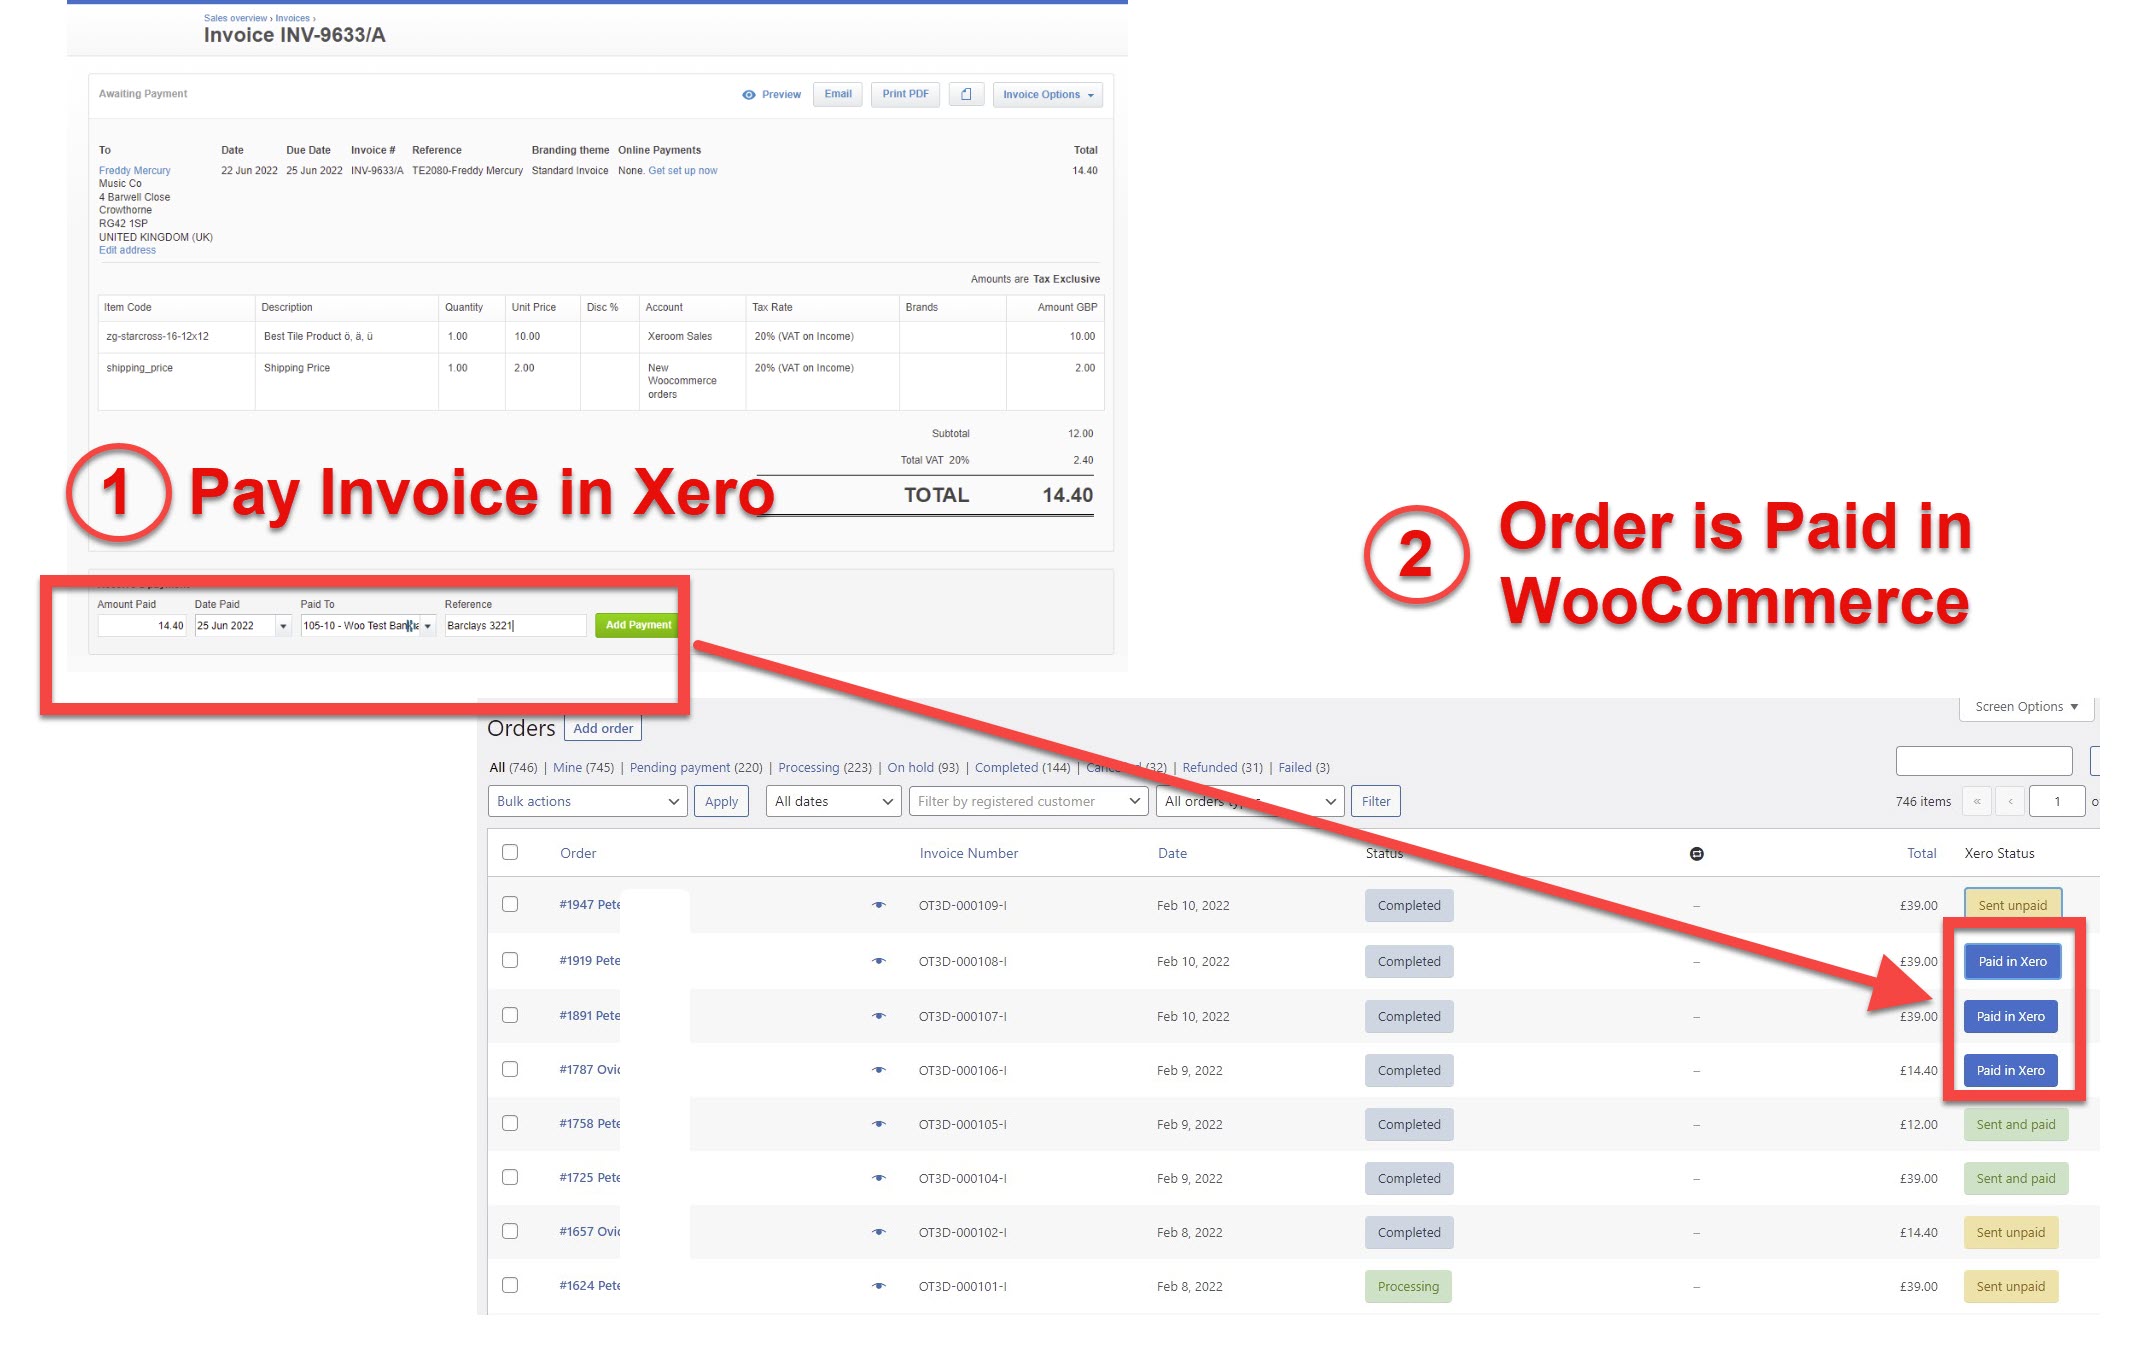Tick the select-all orders checkbox

[510, 852]
